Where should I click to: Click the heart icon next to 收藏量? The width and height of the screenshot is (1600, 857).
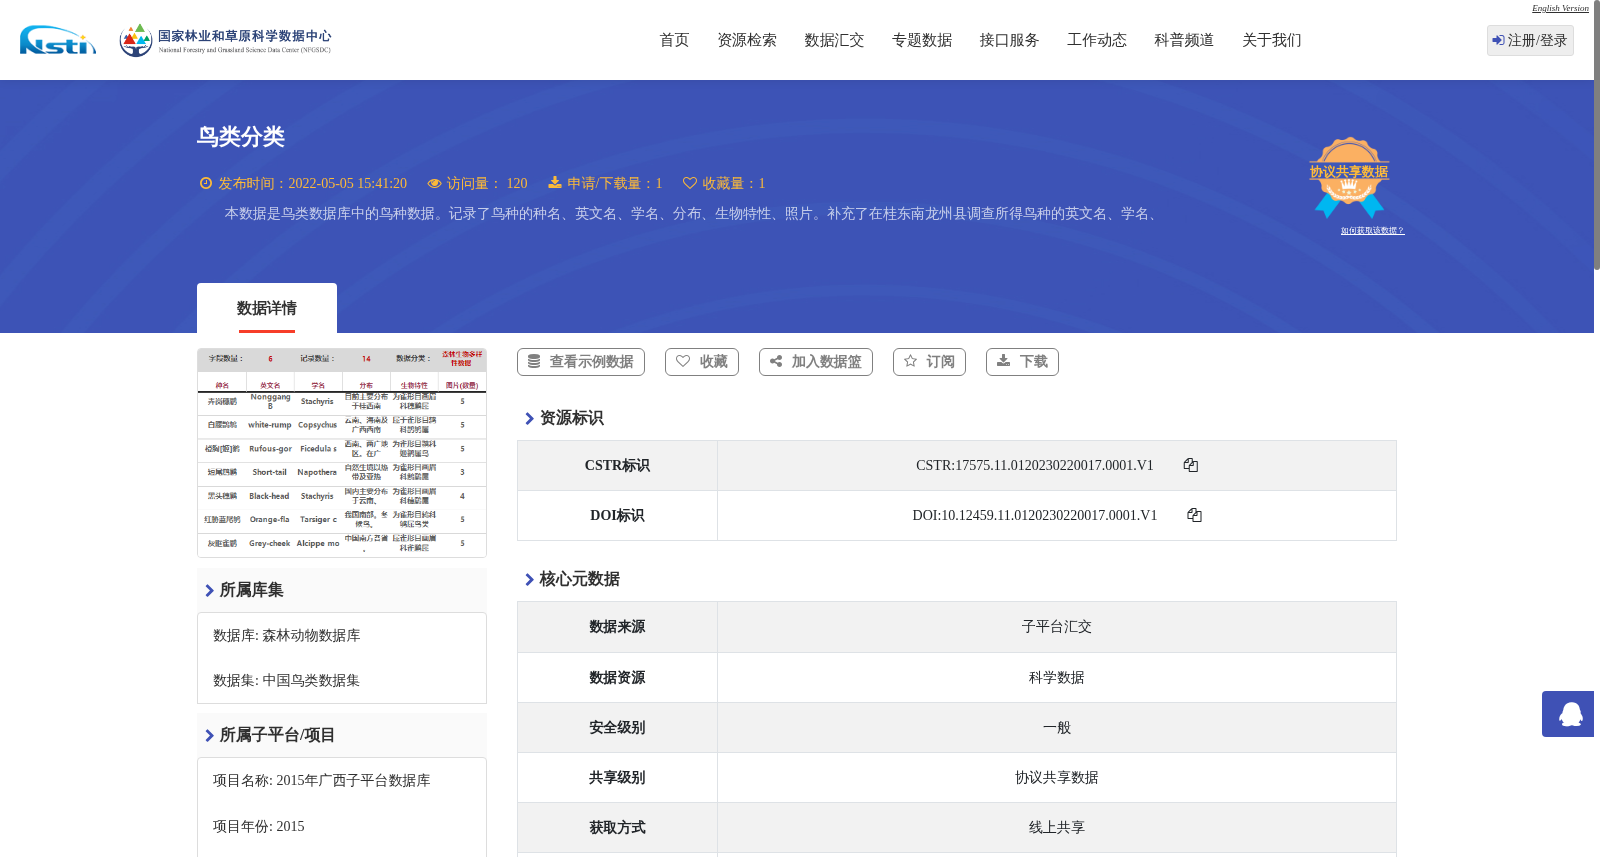690,183
